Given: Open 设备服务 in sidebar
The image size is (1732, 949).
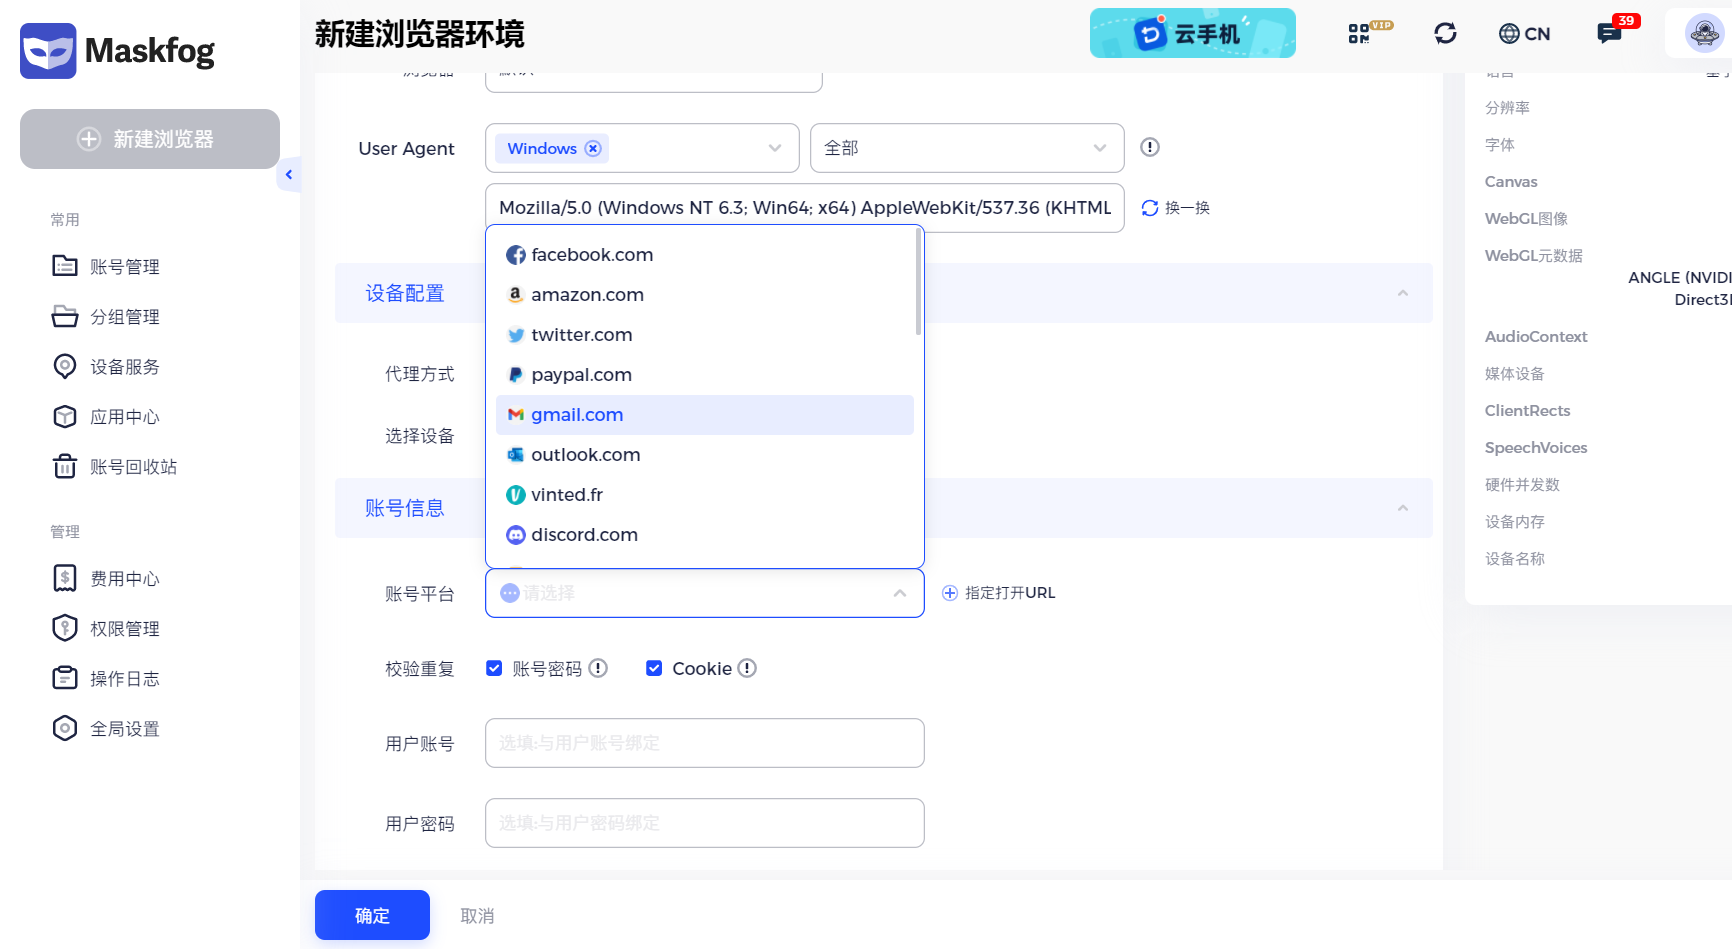Looking at the screenshot, I should point(105,366).
